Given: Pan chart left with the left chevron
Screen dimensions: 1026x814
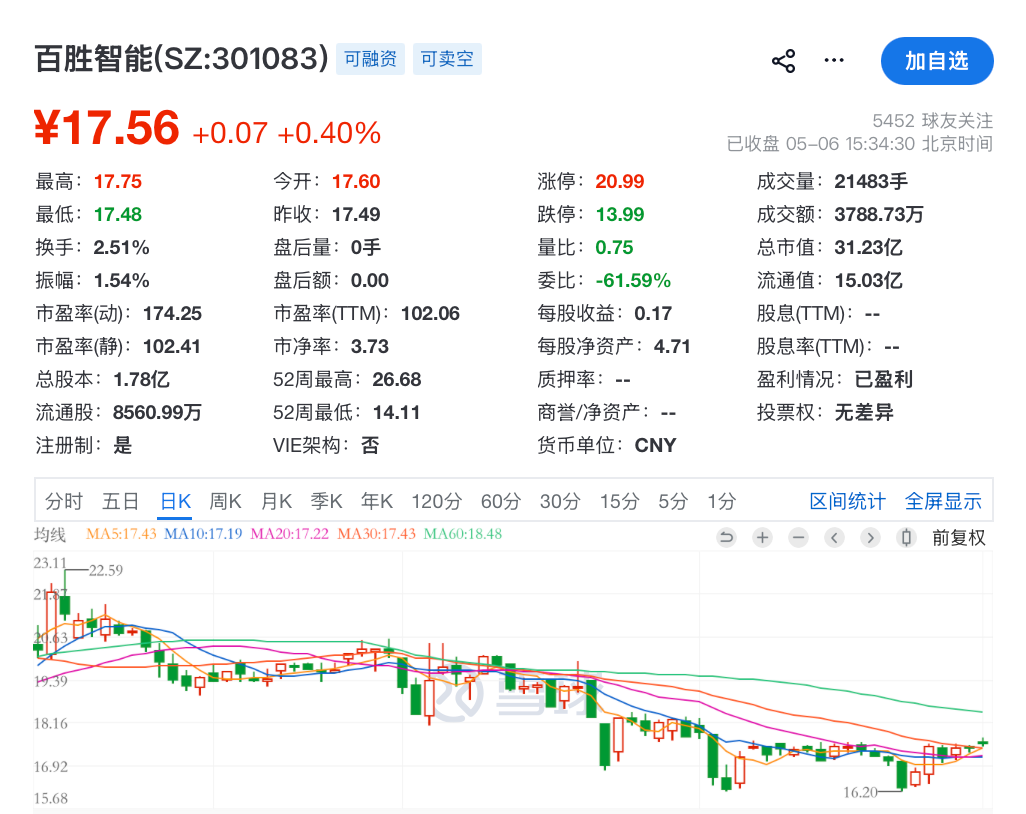Looking at the screenshot, I should [x=834, y=538].
